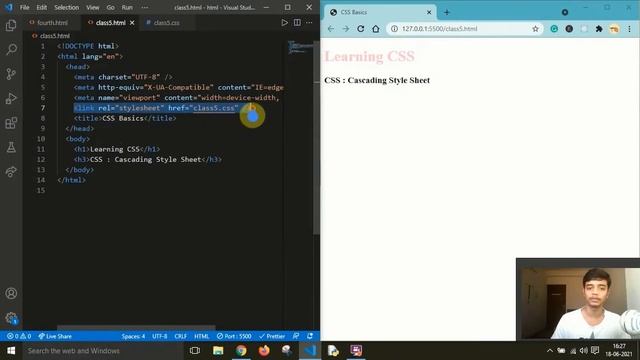Click the browser Back arrow
The height and width of the screenshot is (360, 640).
[x=331, y=29]
